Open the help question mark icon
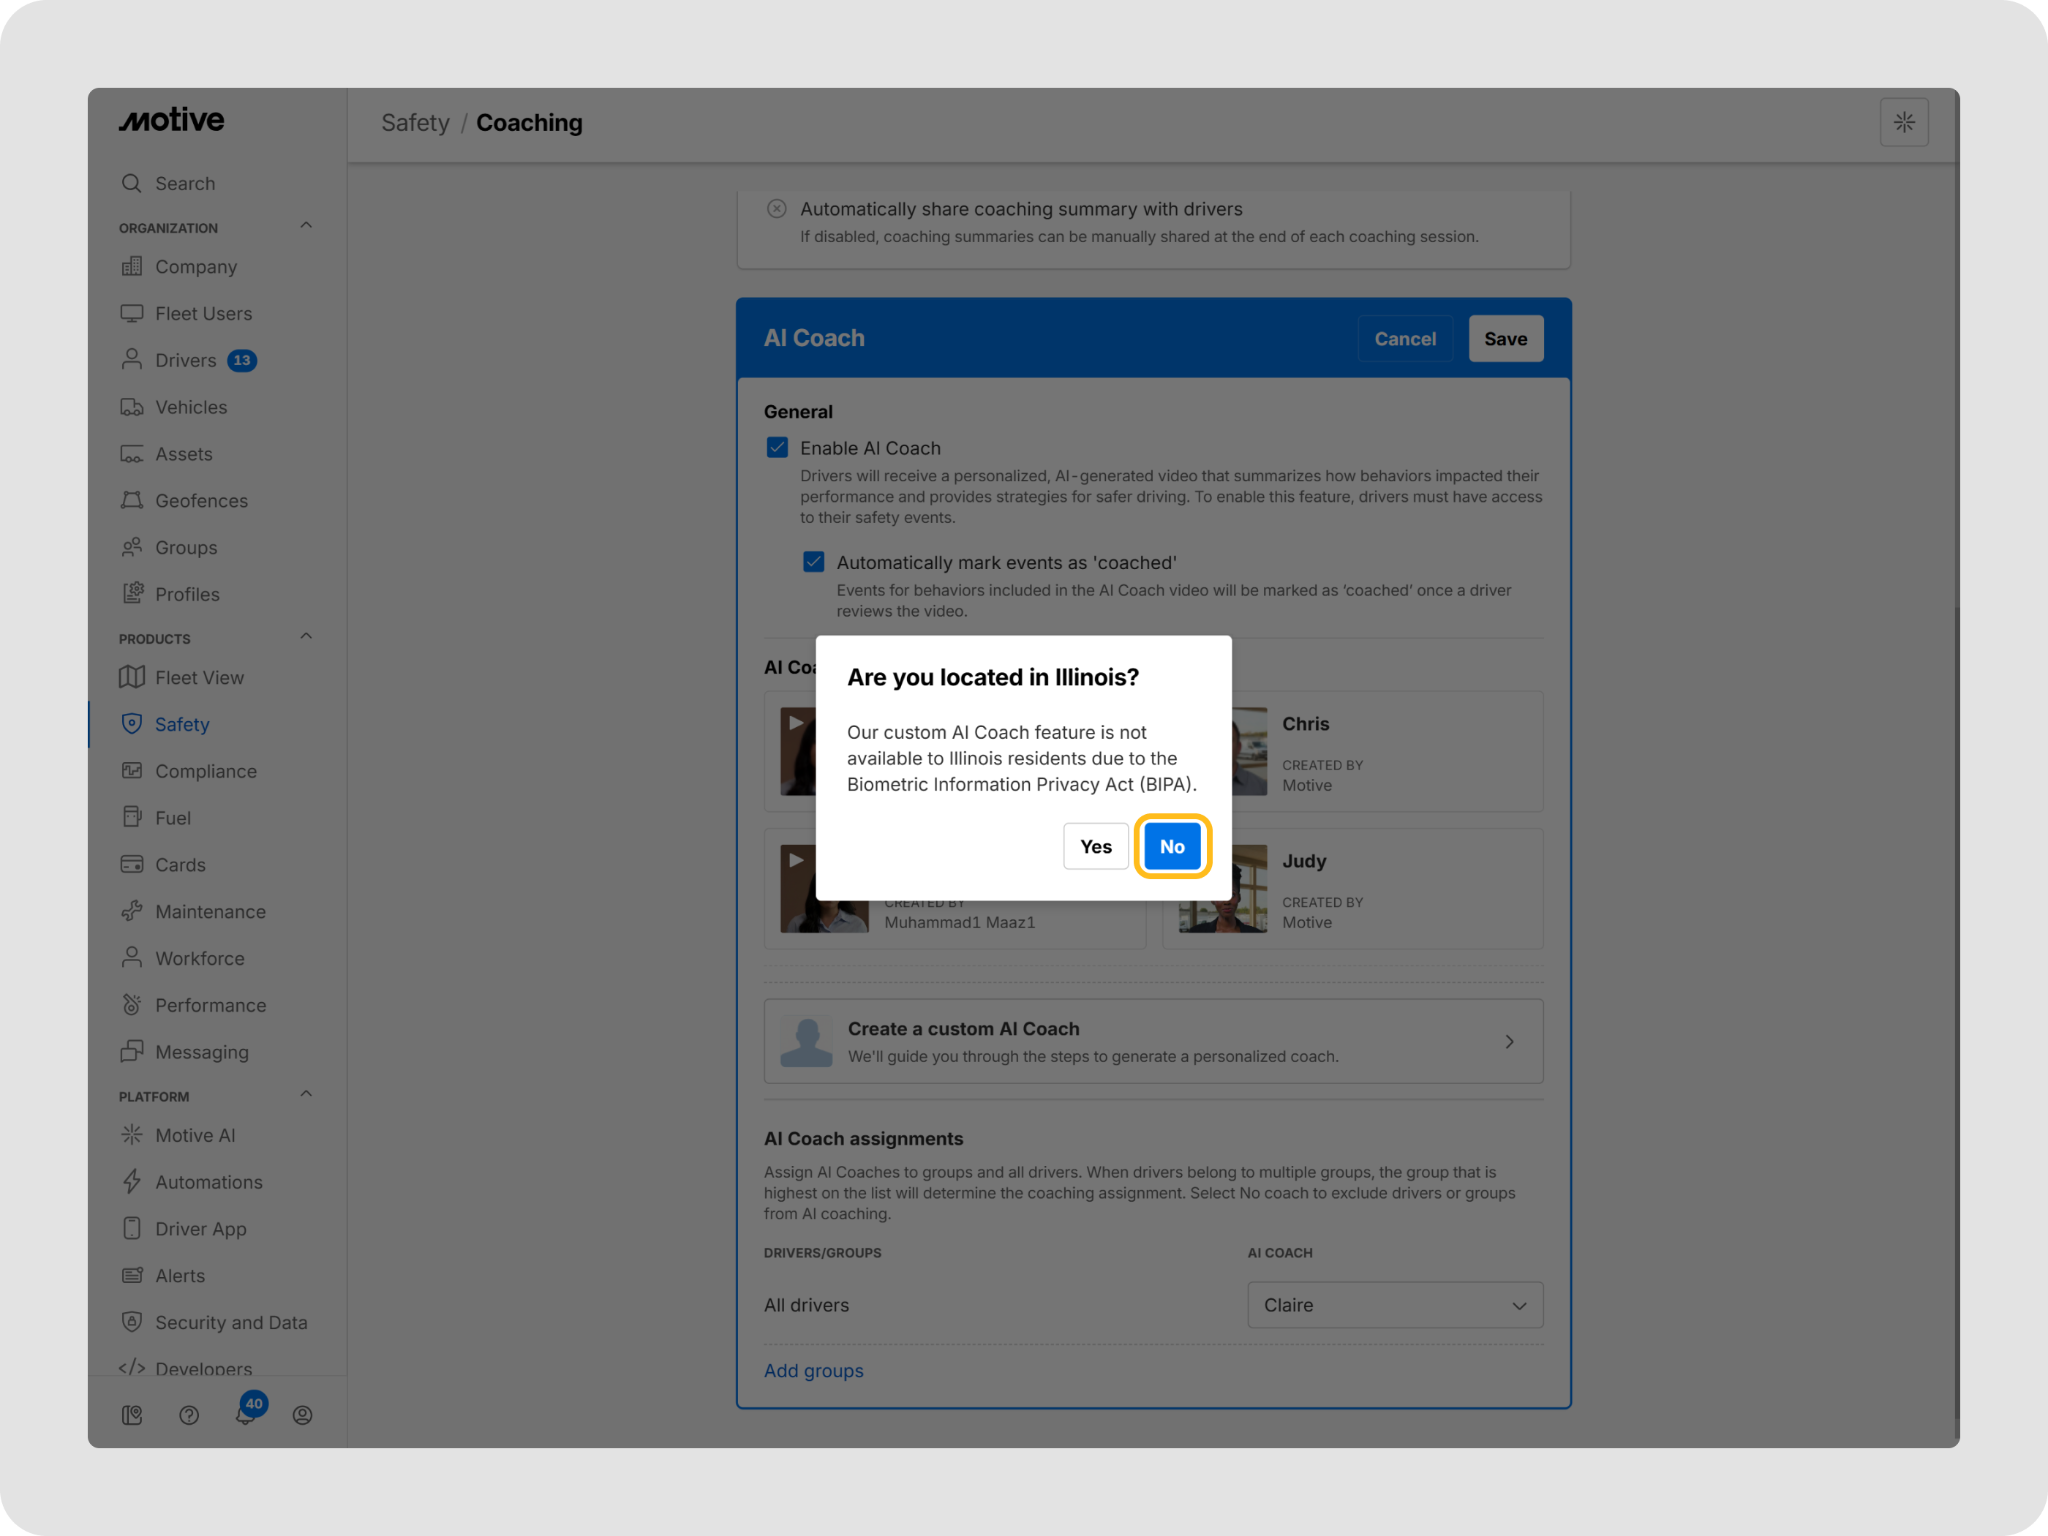2048x1536 pixels. click(189, 1415)
